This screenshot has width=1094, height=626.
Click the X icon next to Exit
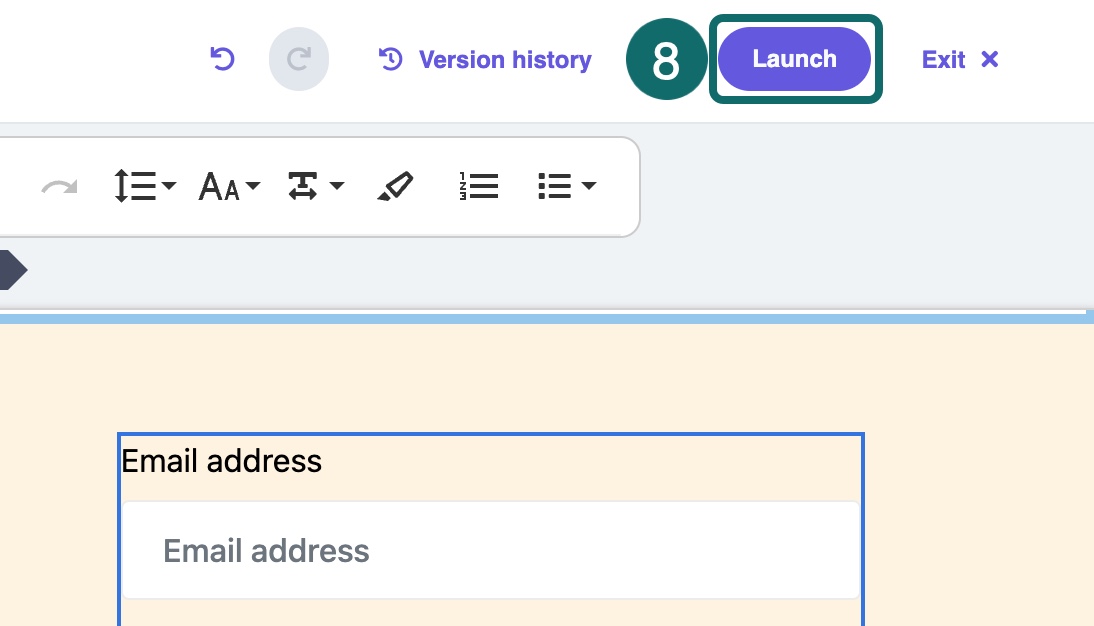point(990,60)
